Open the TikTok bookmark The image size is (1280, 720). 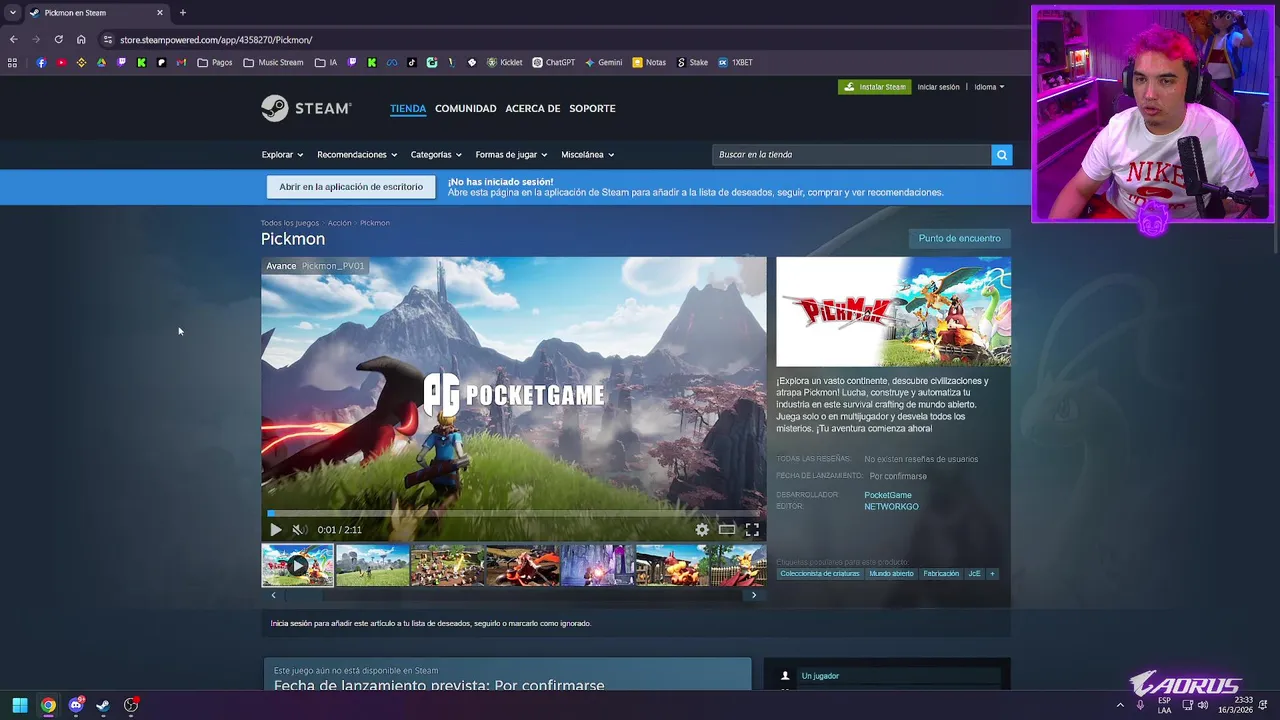(x=411, y=62)
